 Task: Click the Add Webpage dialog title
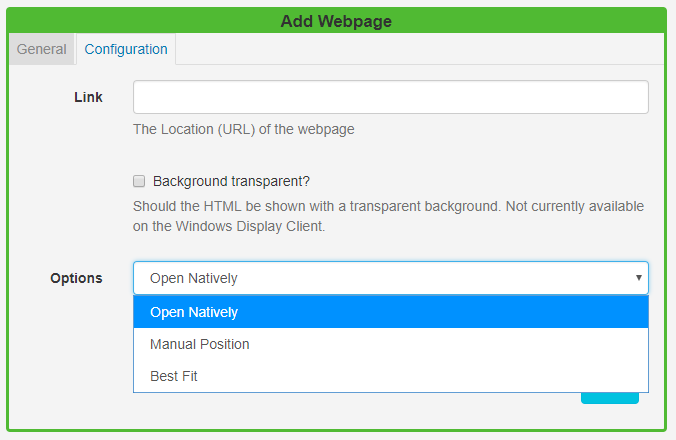tap(337, 20)
